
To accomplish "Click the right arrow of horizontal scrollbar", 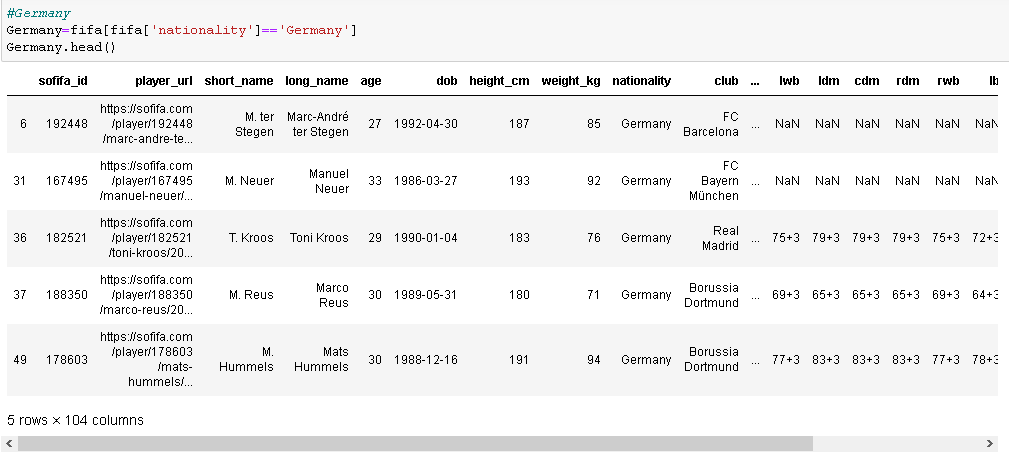I will tap(990, 443).
